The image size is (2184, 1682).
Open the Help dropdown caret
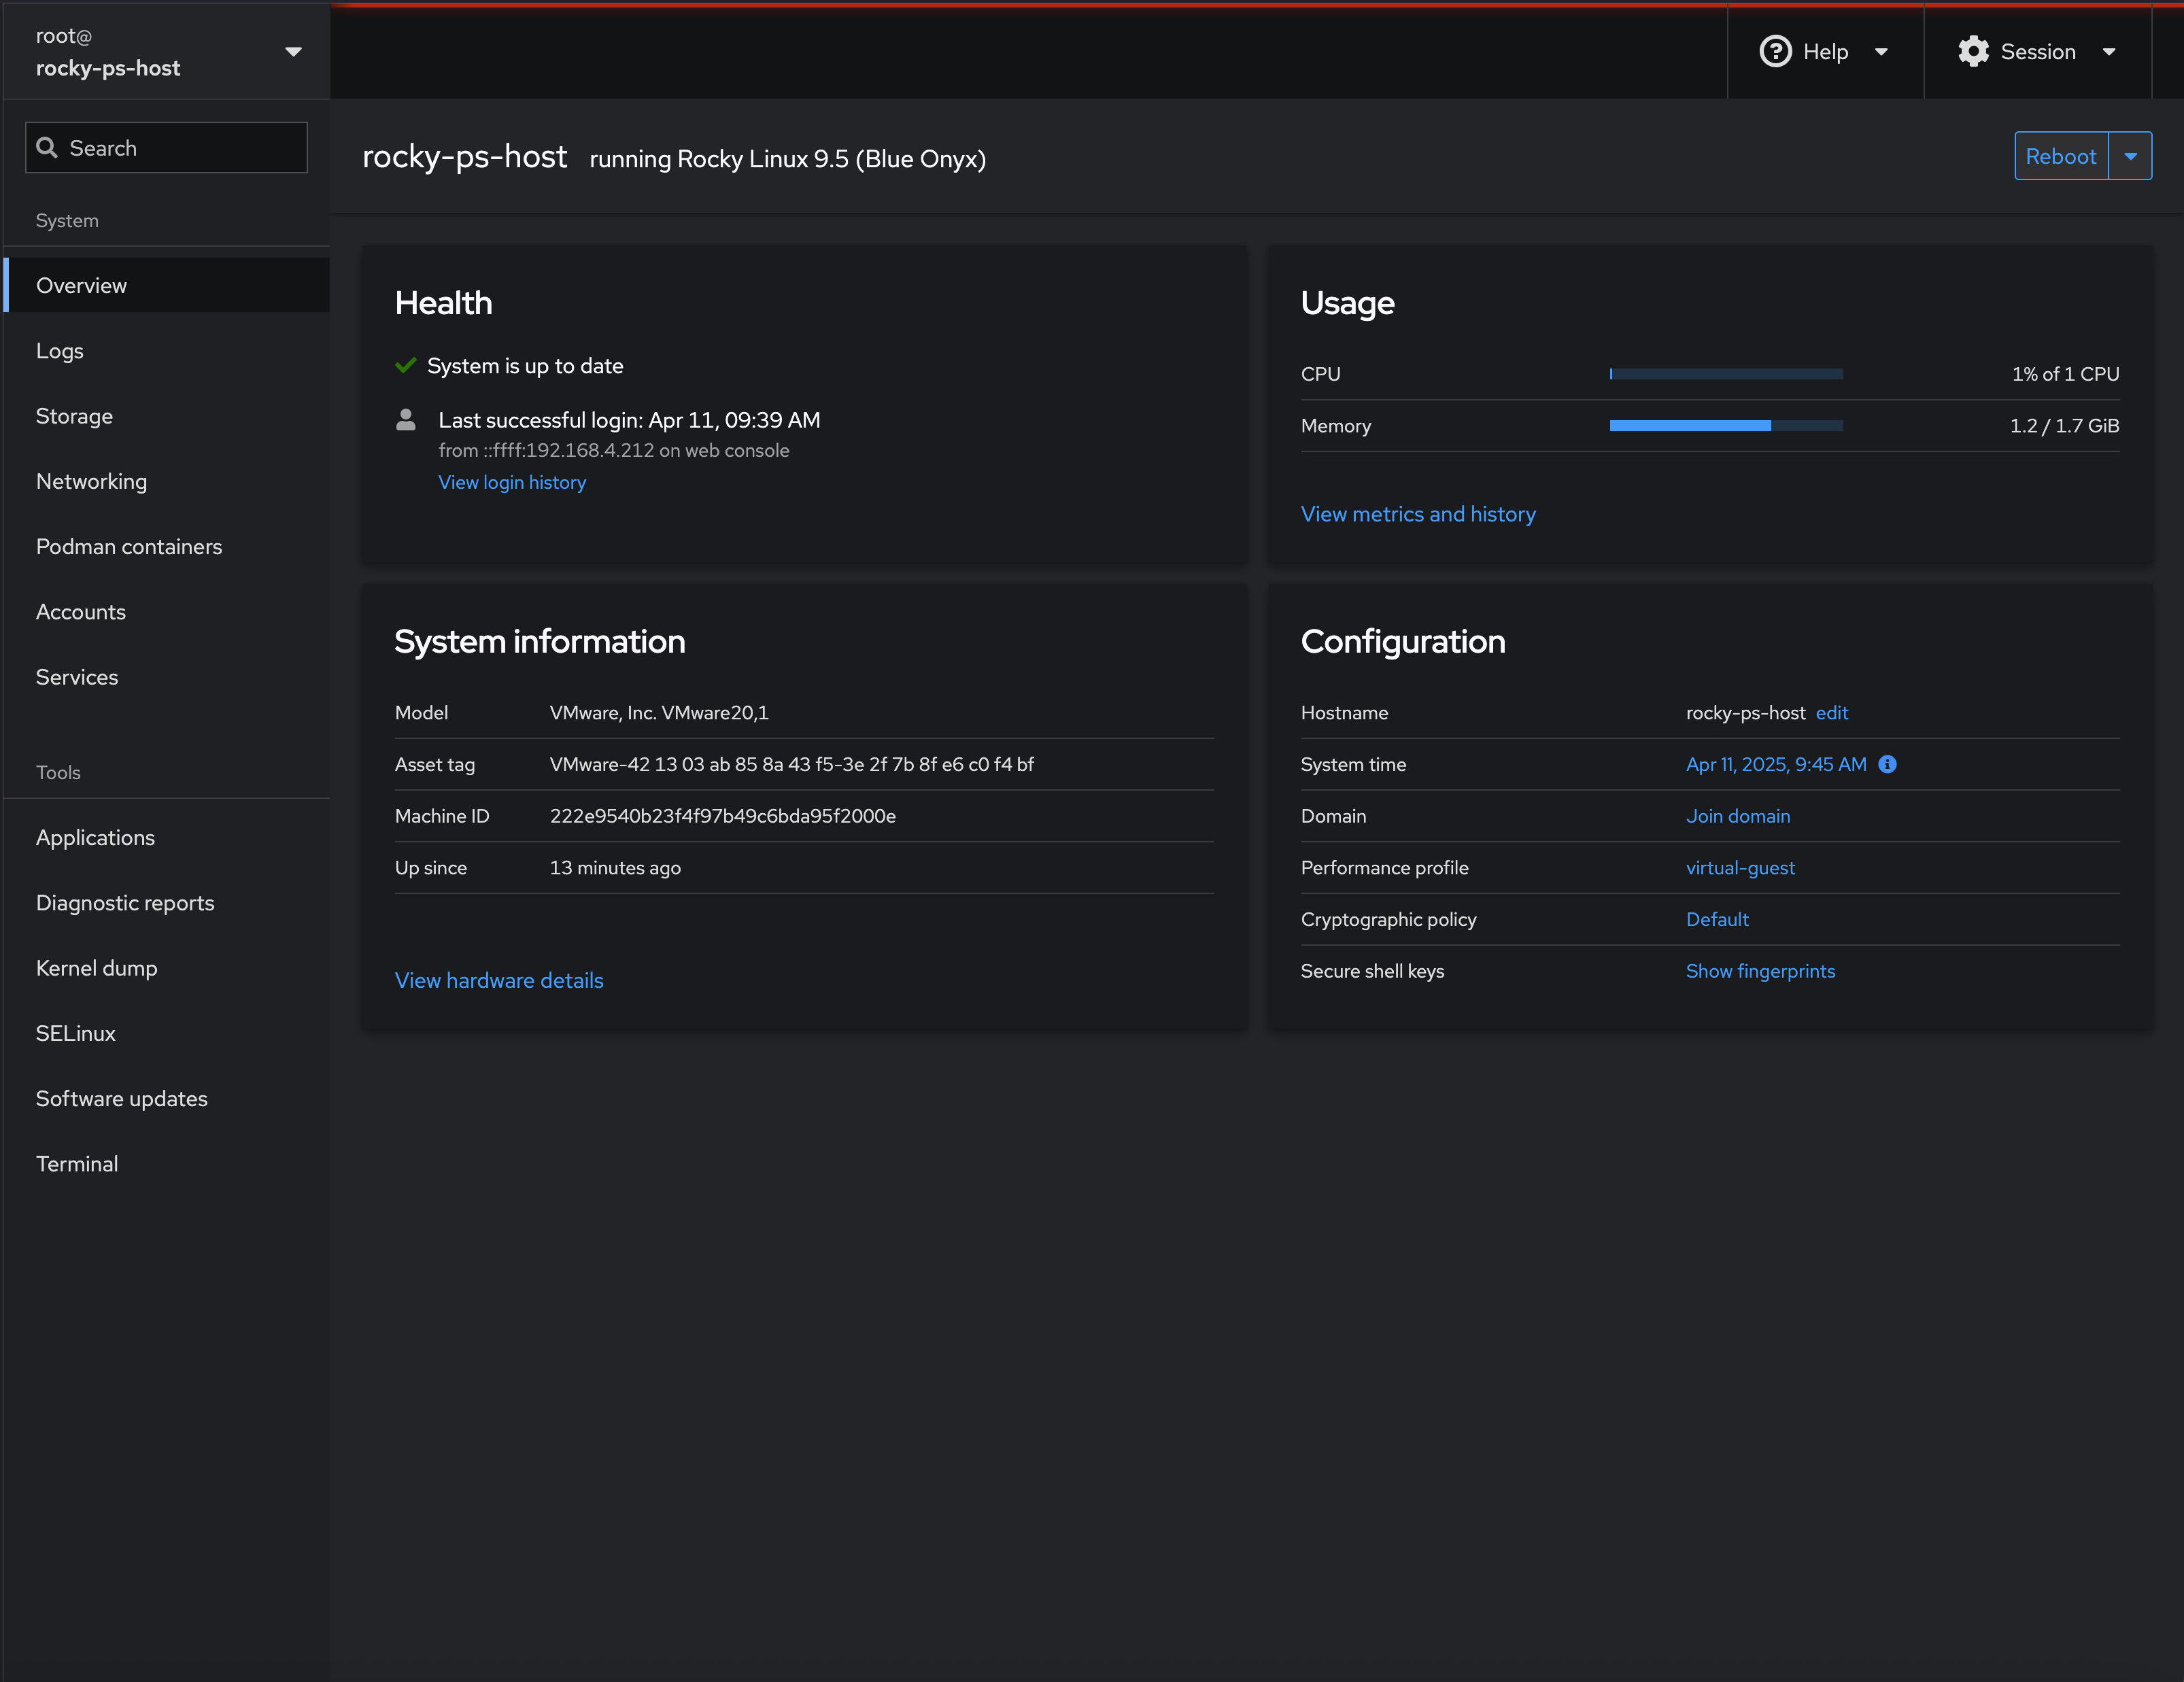point(1881,52)
